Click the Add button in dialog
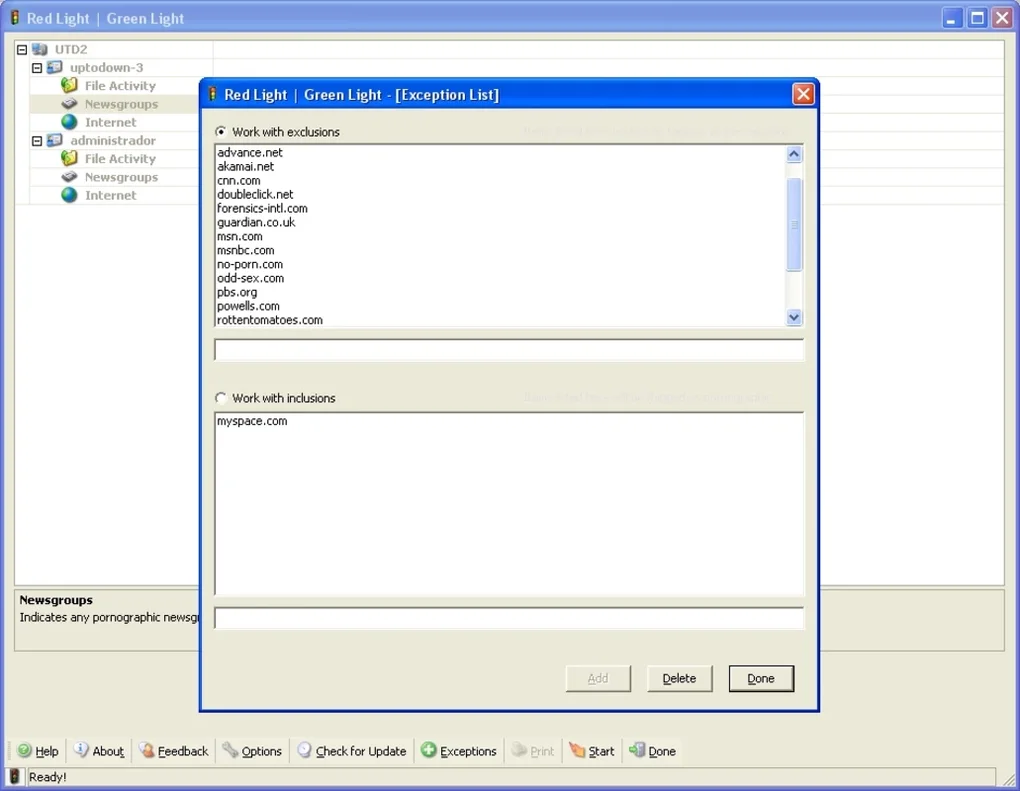The width and height of the screenshot is (1020, 791). coord(598,678)
